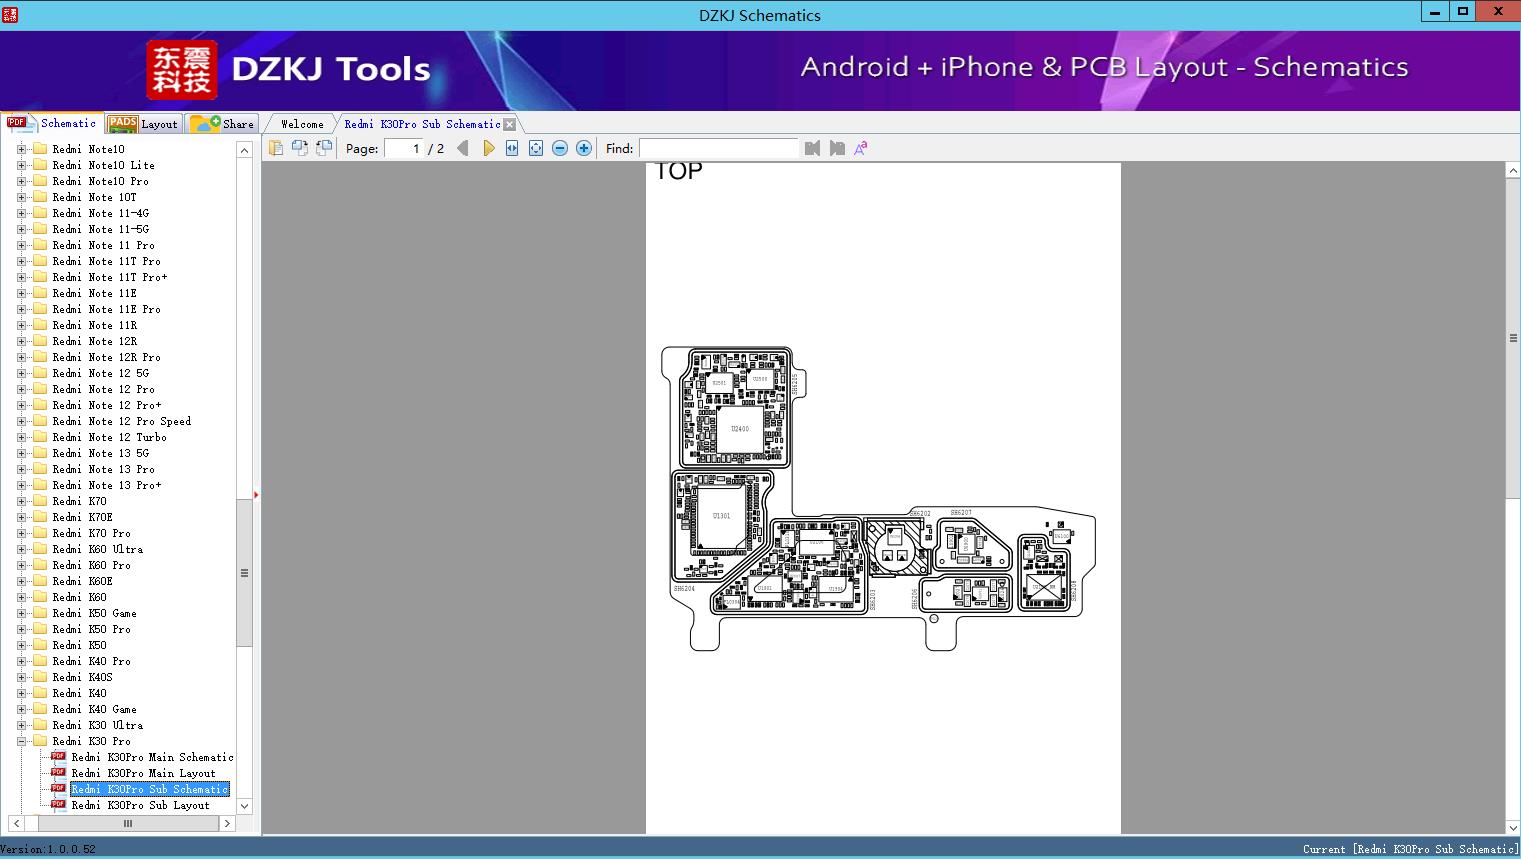Click the DZKJ app icon in title bar

tap(11, 14)
